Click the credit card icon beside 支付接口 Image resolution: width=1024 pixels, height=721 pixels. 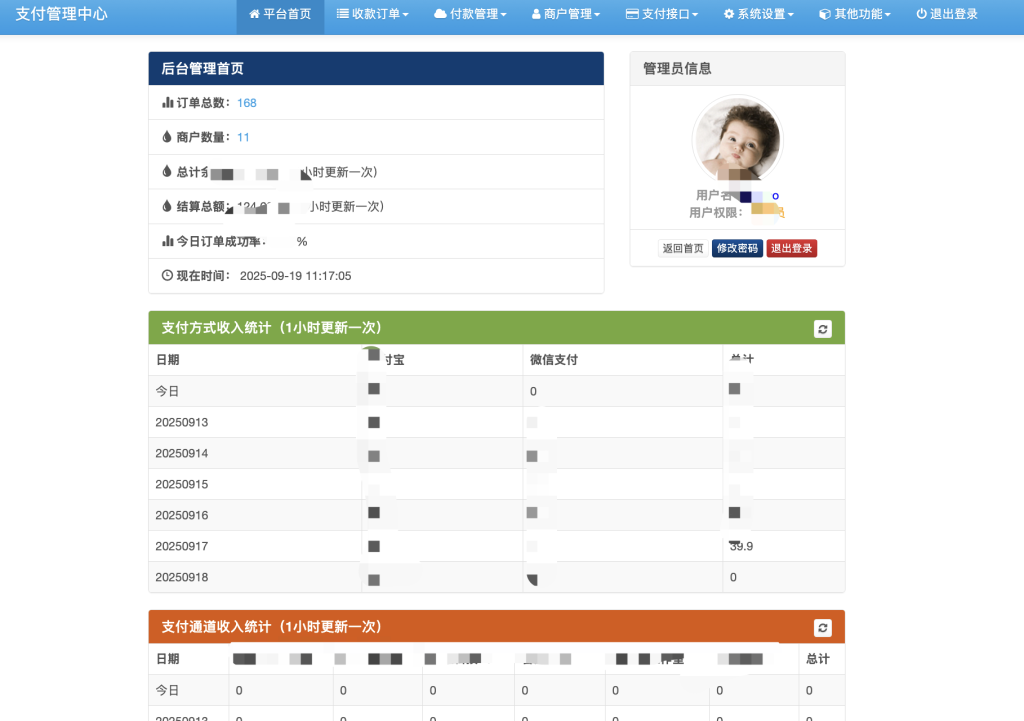pos(632,15)
